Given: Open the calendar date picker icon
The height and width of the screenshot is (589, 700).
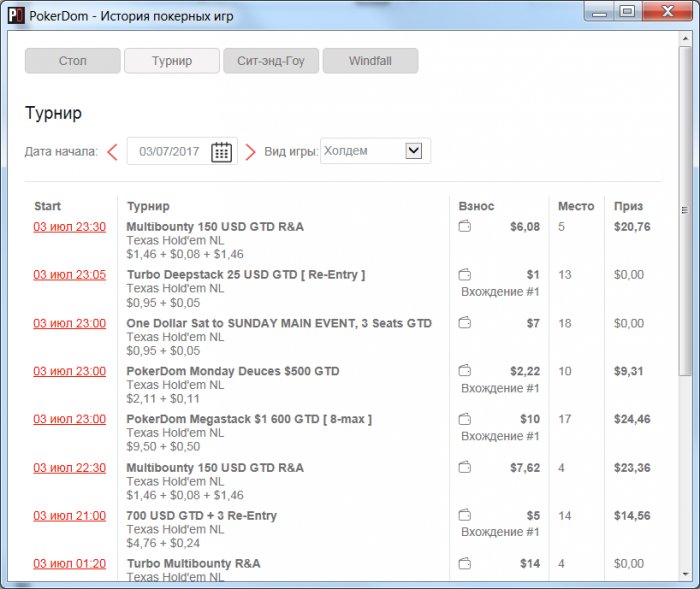Looking at the screenshot, I should (221, 152).
